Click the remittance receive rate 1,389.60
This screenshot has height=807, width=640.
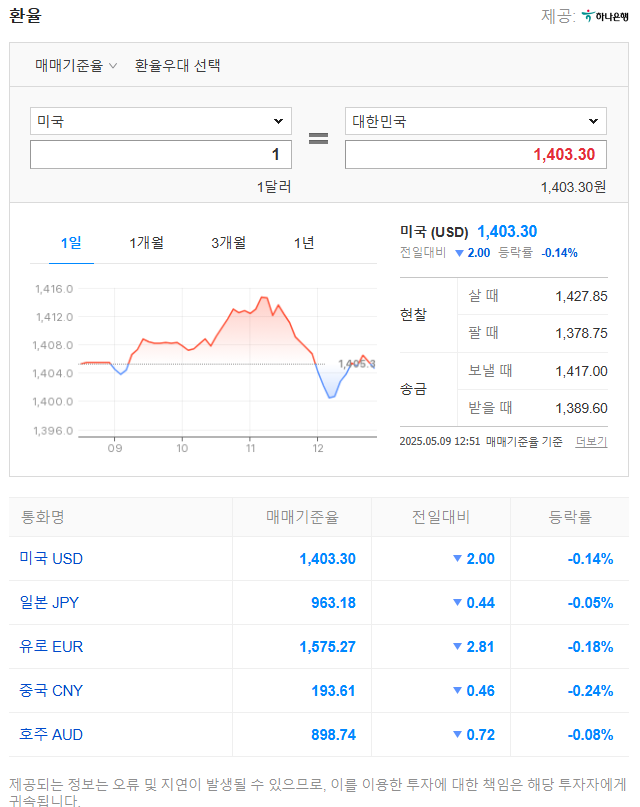(x=581, y=408)
